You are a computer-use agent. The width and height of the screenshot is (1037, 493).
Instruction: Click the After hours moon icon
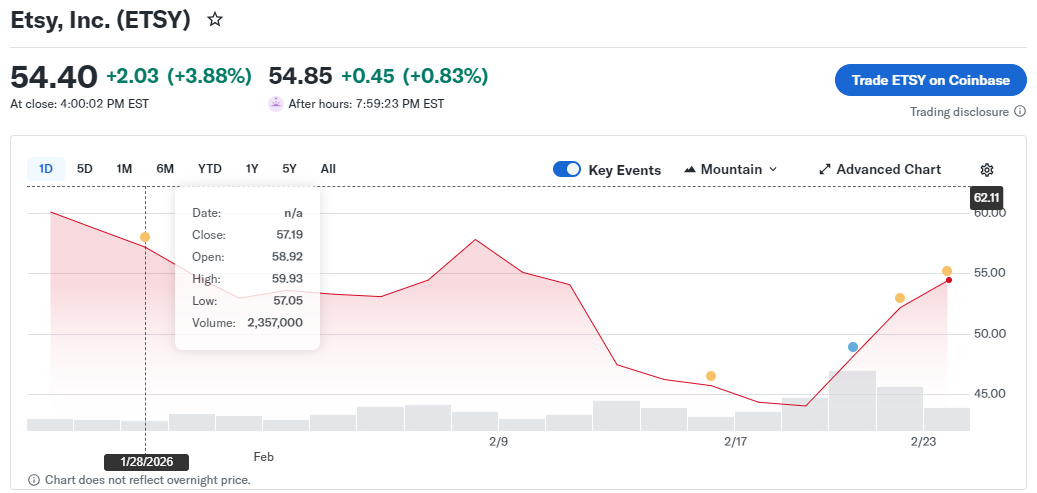point(276,104)
